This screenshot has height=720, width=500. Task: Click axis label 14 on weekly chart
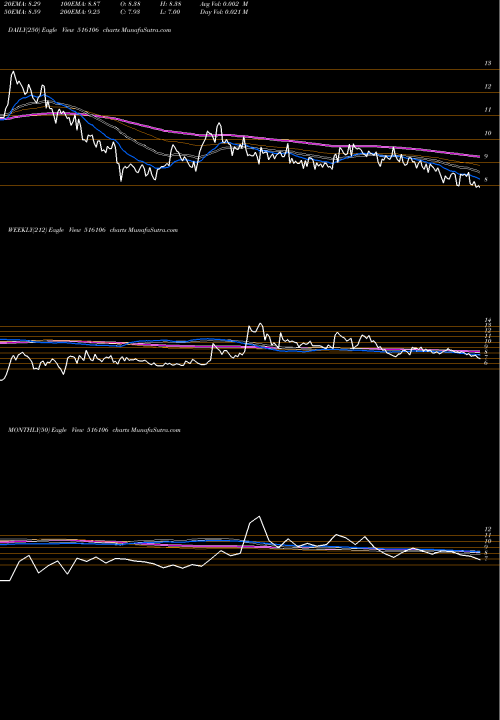(488, 320)
